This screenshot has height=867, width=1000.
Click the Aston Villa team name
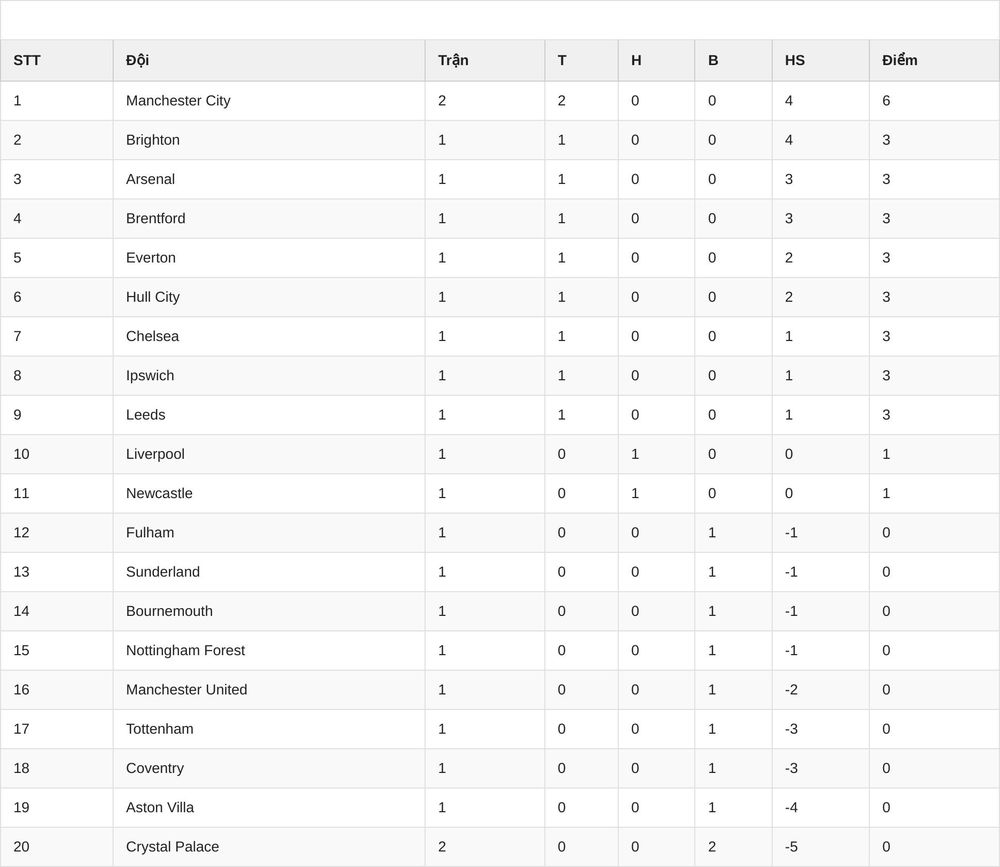pyautogui.click(x=159, y=807)
